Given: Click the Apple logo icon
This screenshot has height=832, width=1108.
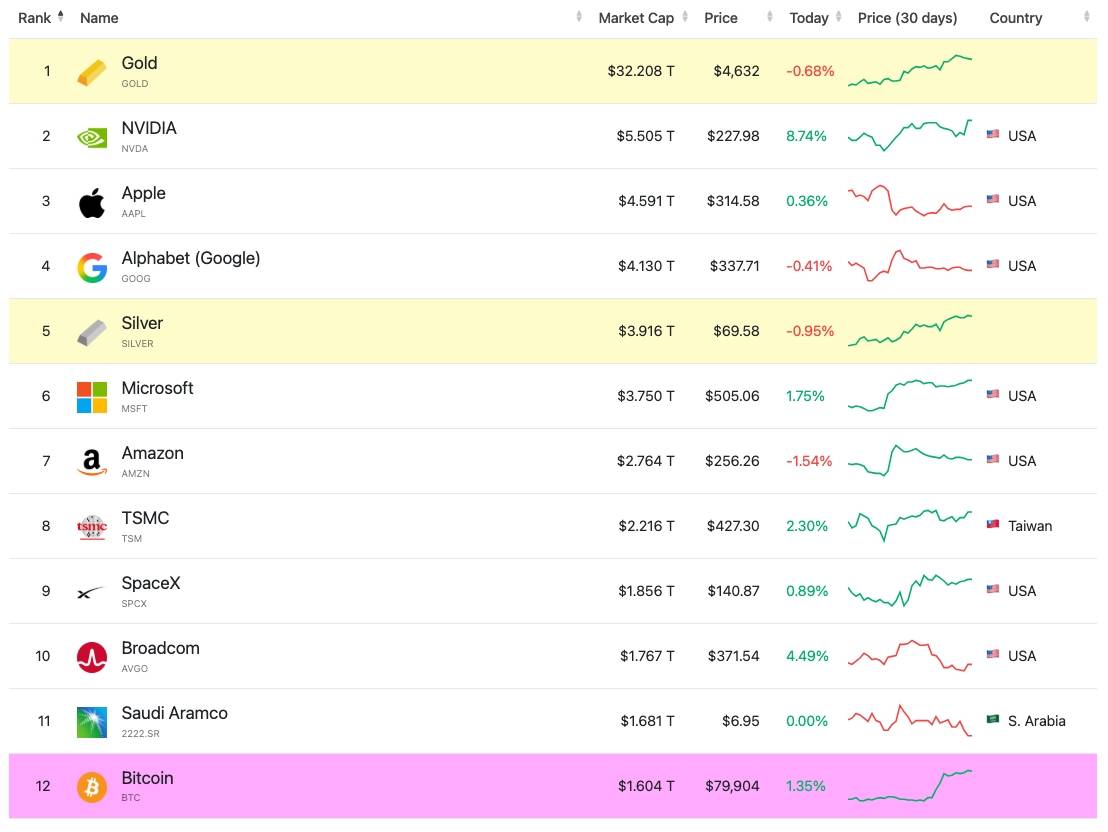Looking at the screenshot, I should point(92,203).
